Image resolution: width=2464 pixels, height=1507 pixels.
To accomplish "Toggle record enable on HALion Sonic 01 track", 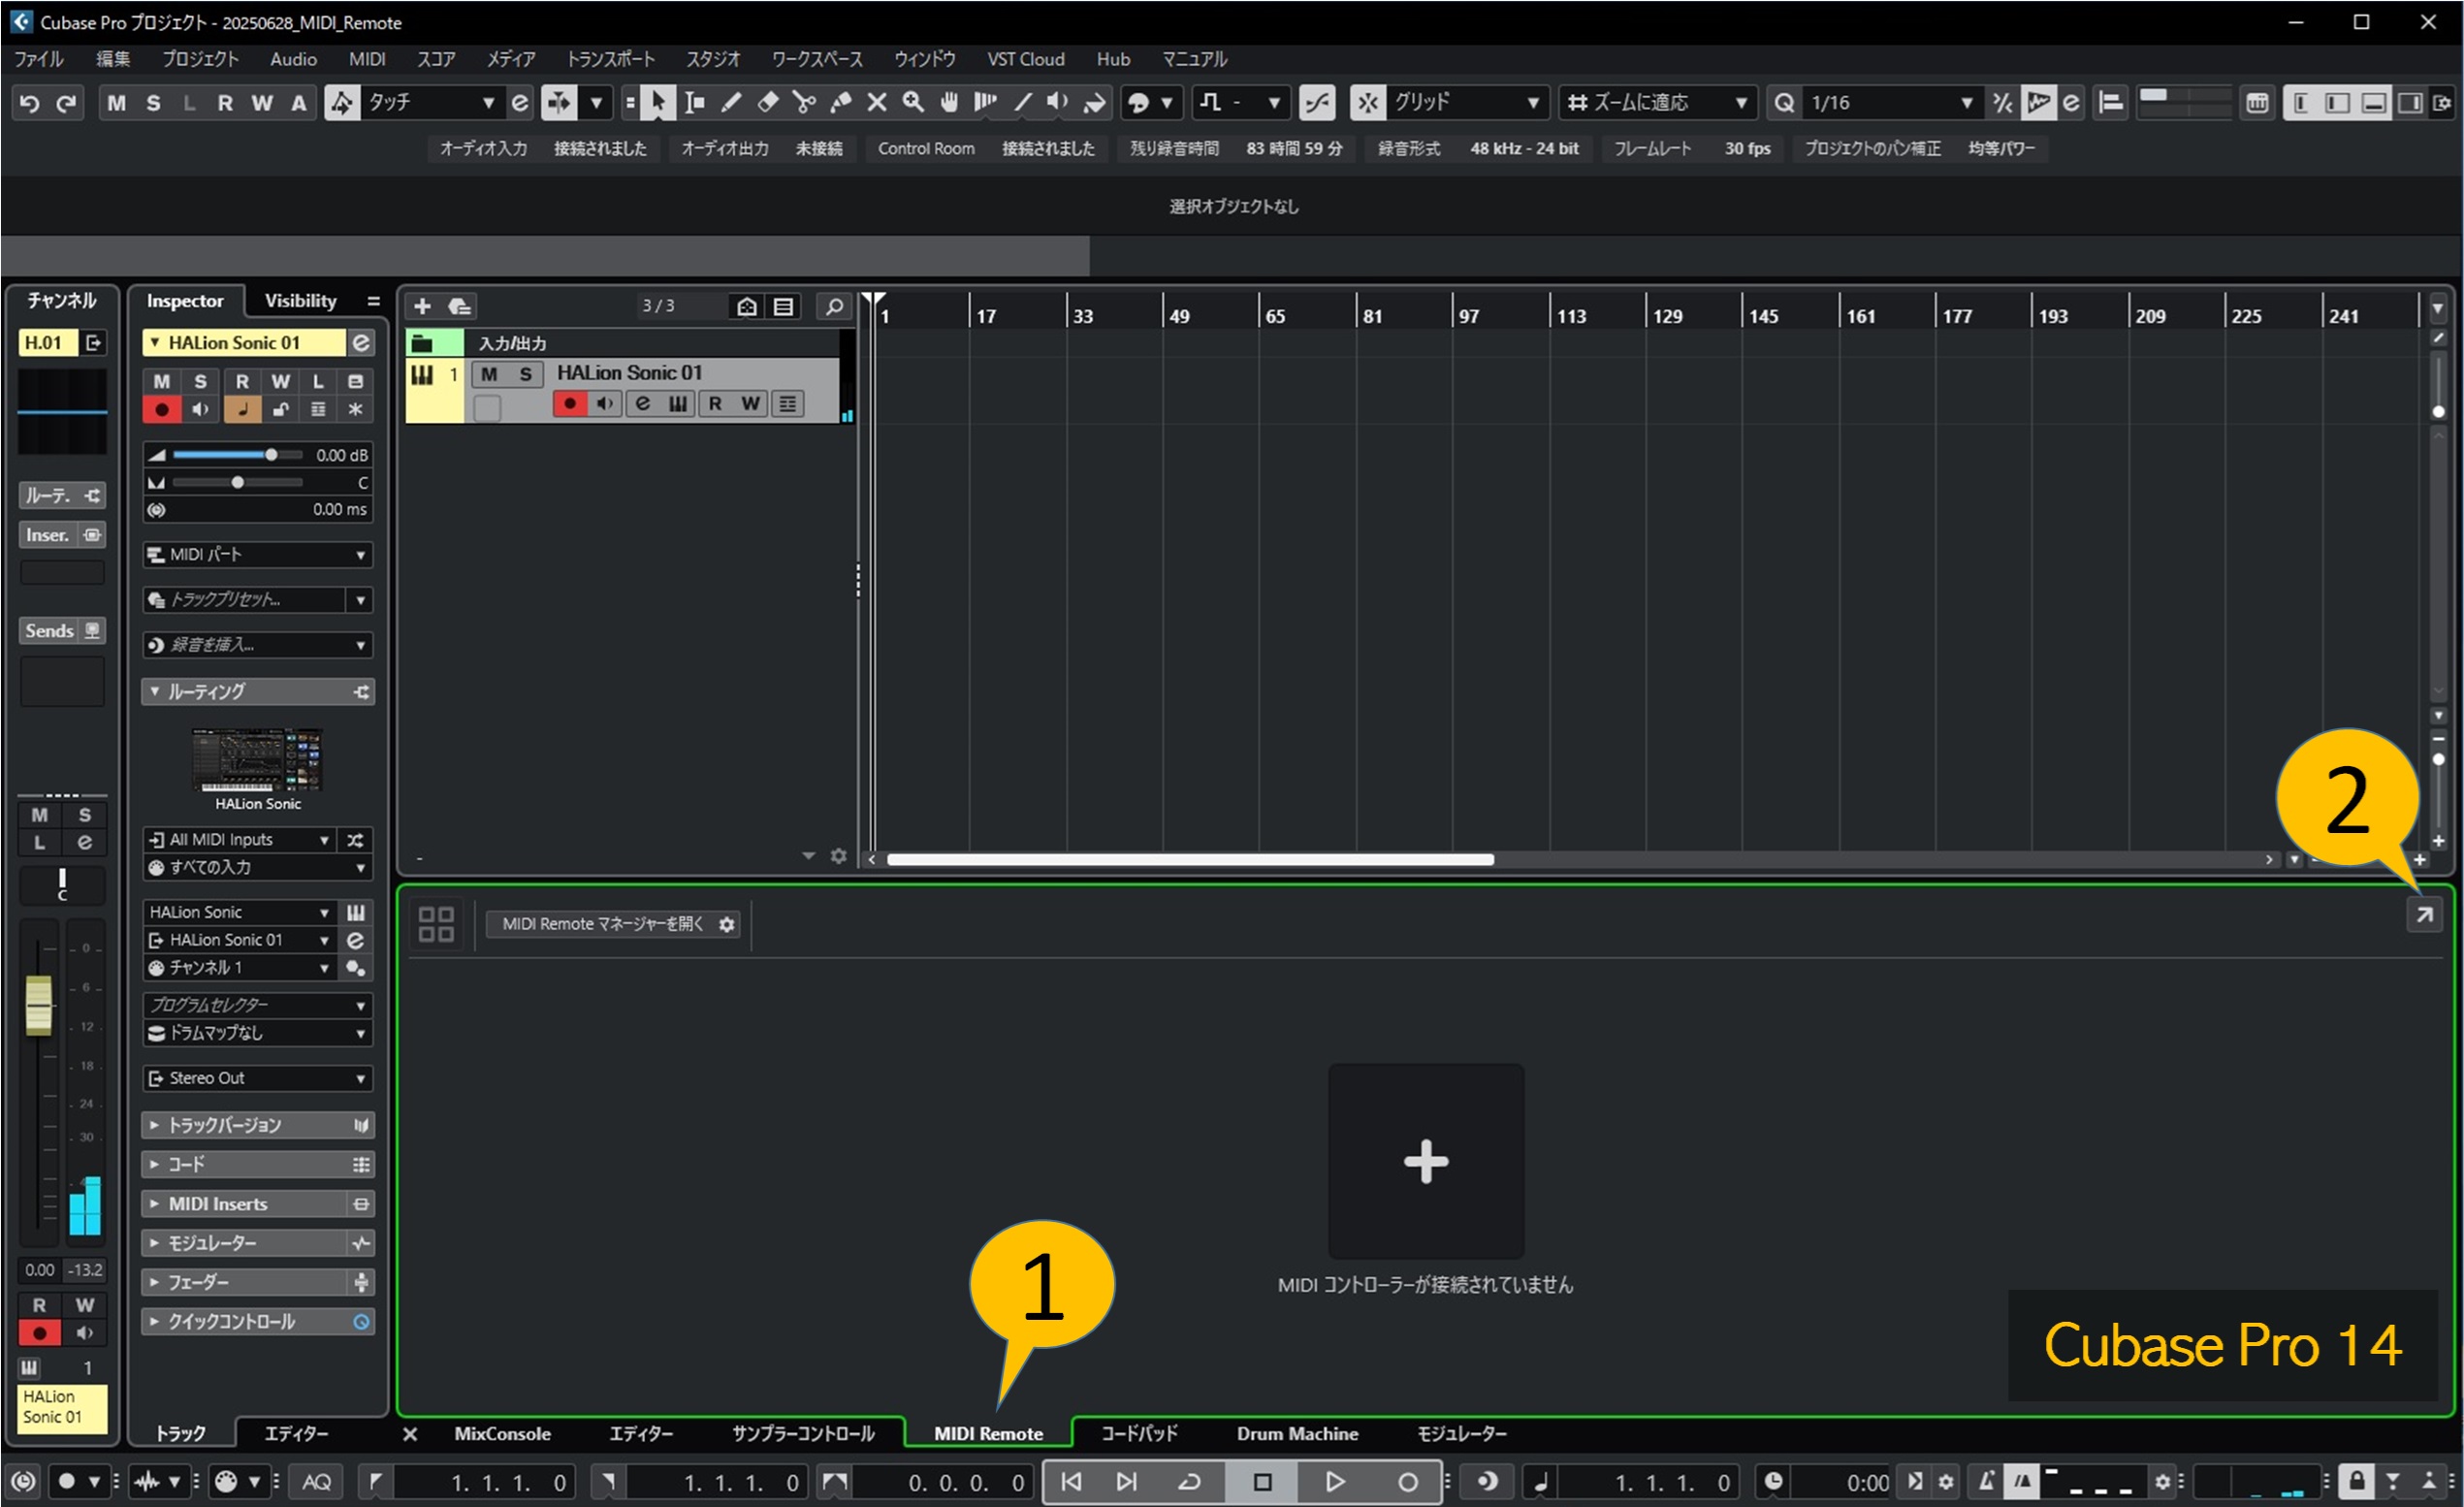I will click(x=569, y=404).
